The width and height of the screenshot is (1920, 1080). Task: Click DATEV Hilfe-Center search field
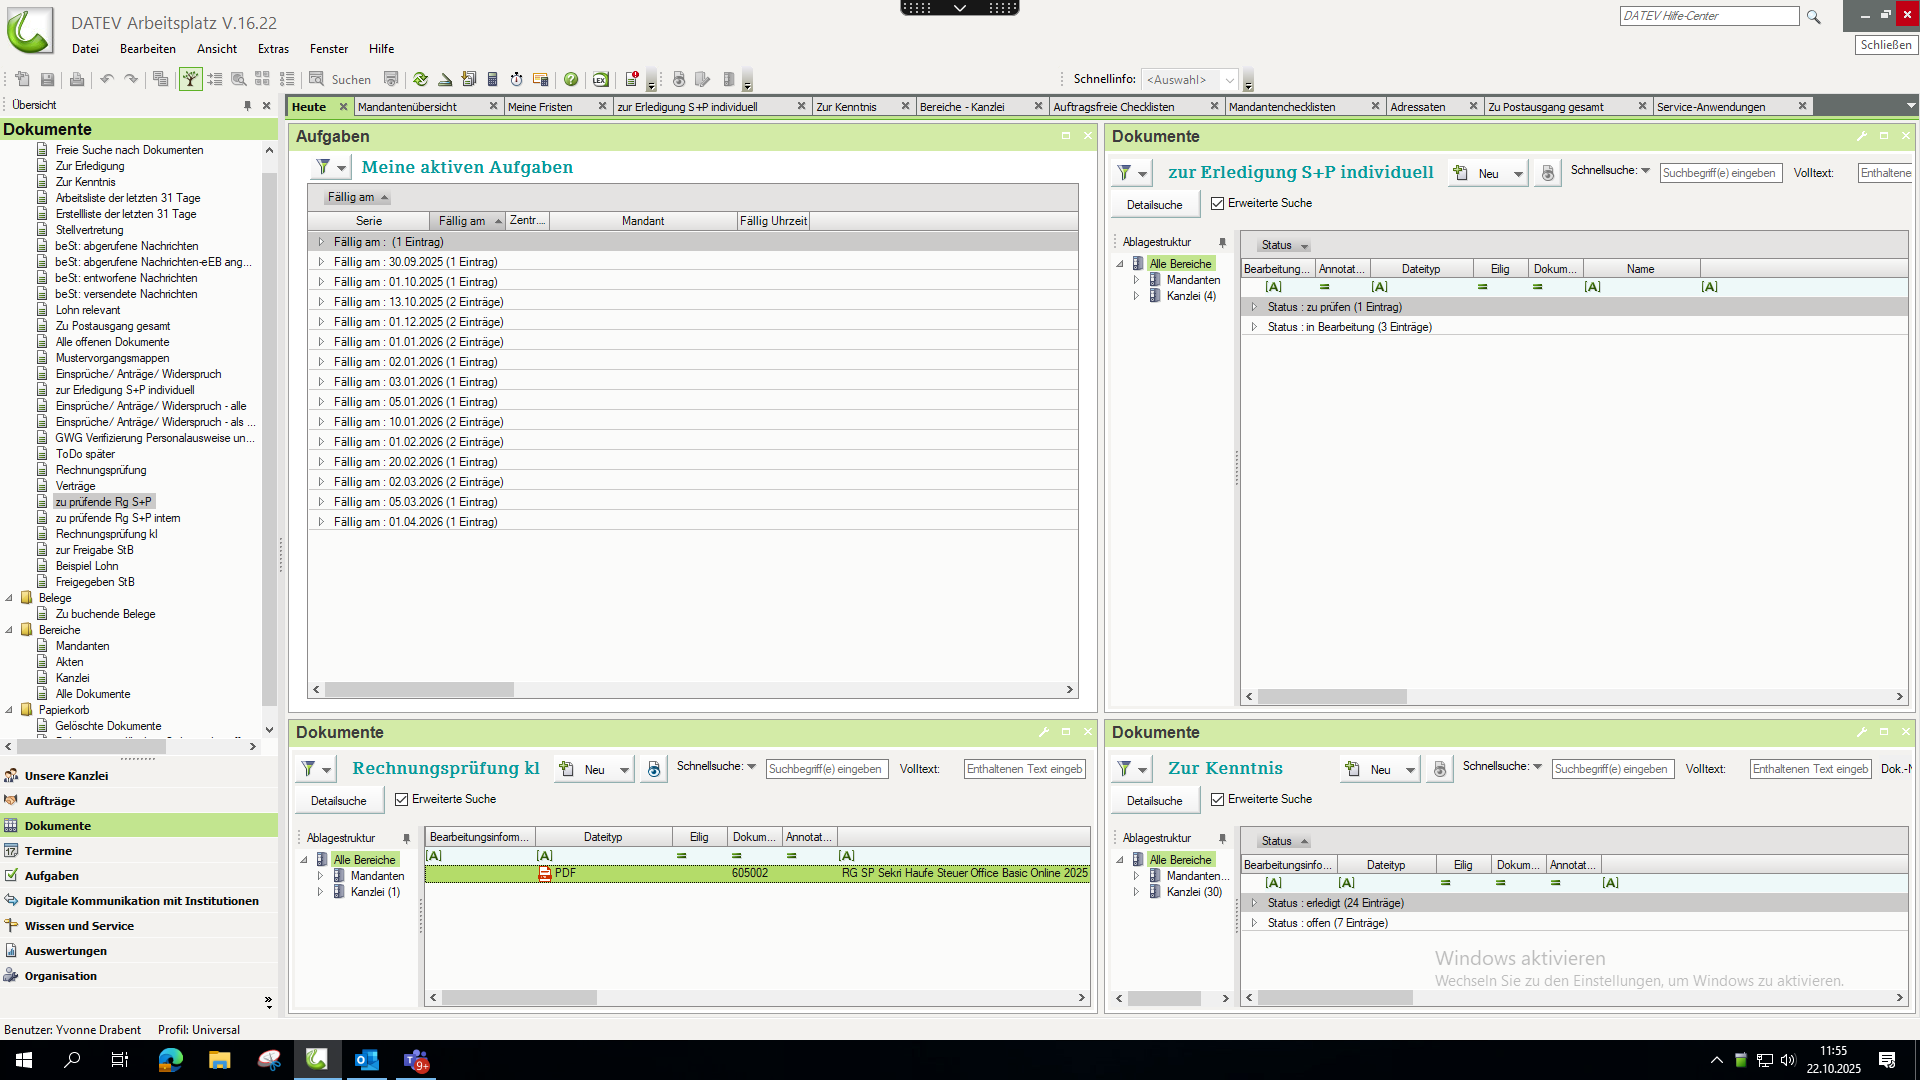coord(1708,16)
